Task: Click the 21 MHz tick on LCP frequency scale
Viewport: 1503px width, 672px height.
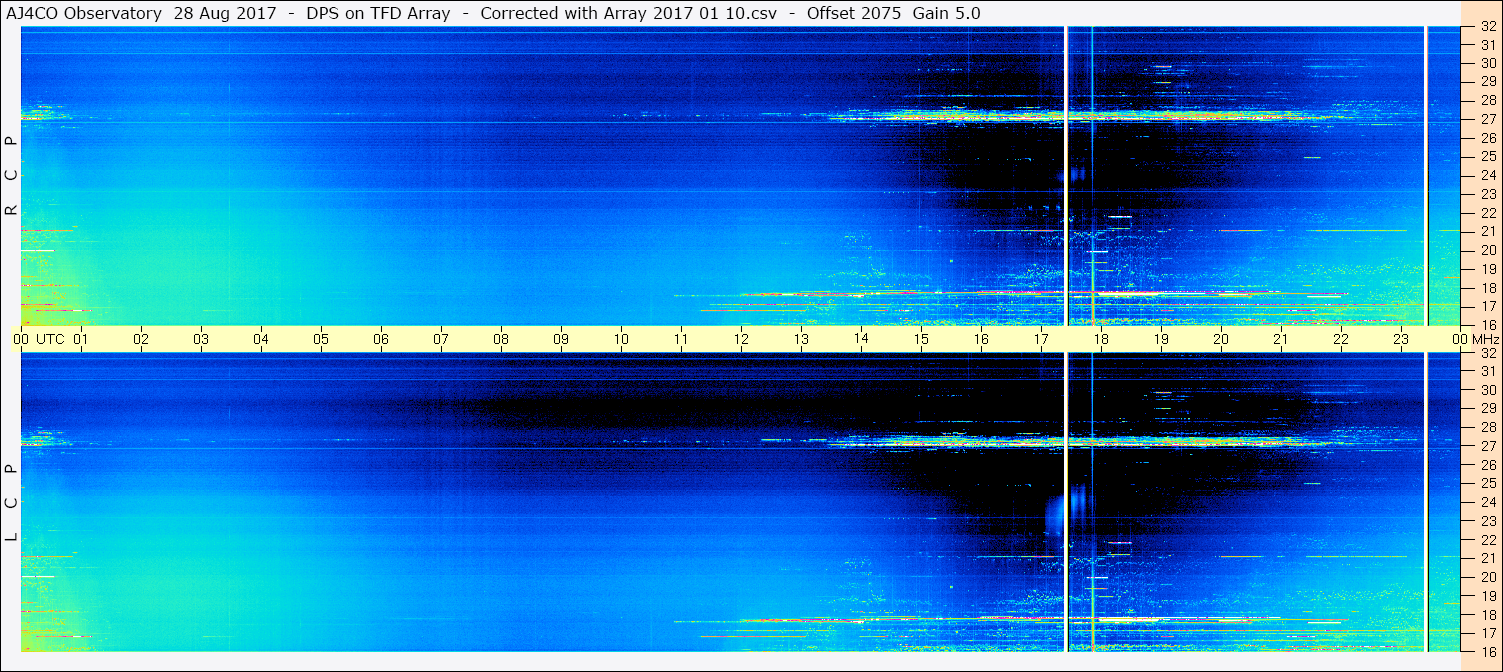Action: (x=1487, y=558)
